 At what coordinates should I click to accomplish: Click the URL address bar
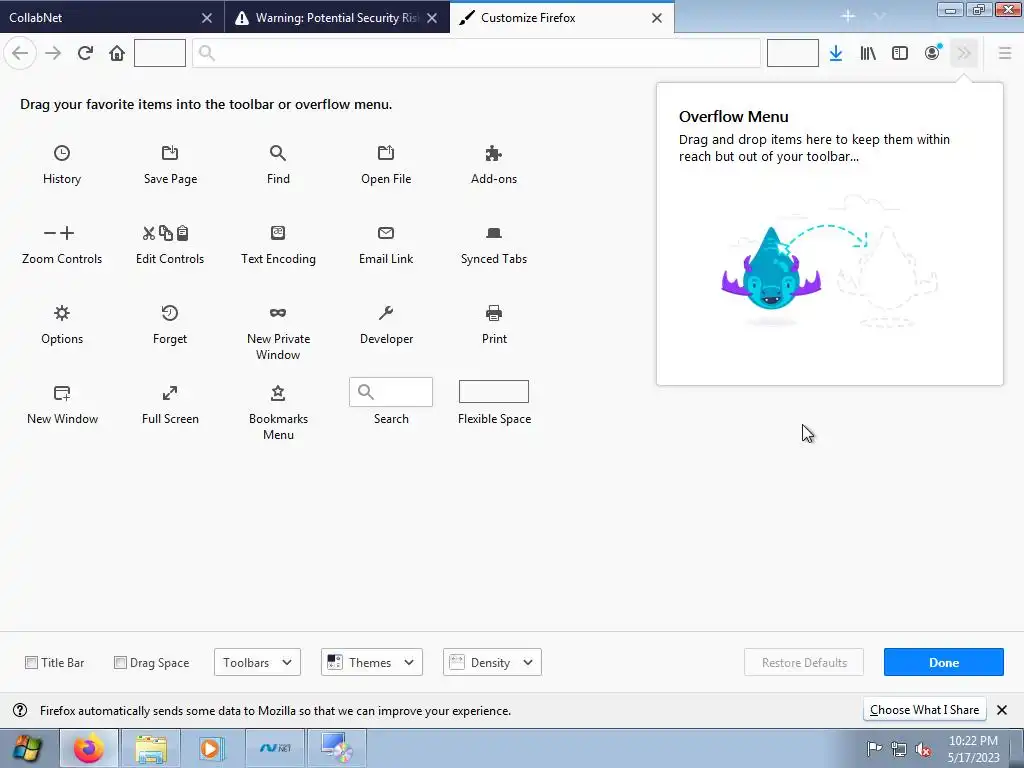476,53
